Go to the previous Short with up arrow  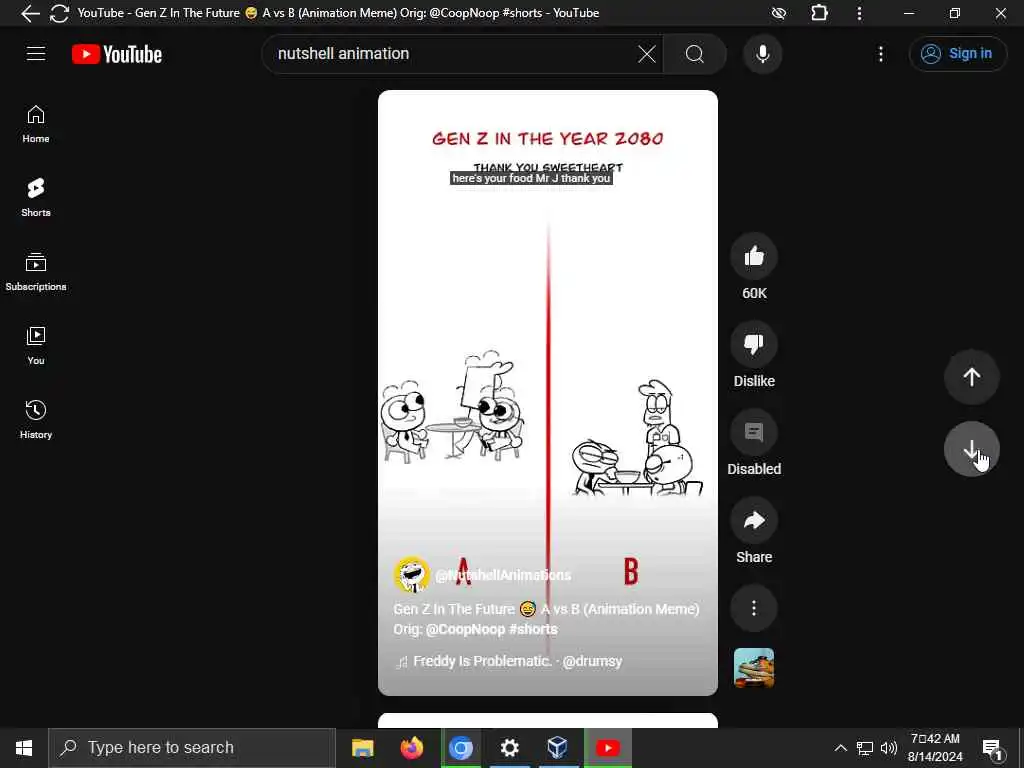click(971, 377)
